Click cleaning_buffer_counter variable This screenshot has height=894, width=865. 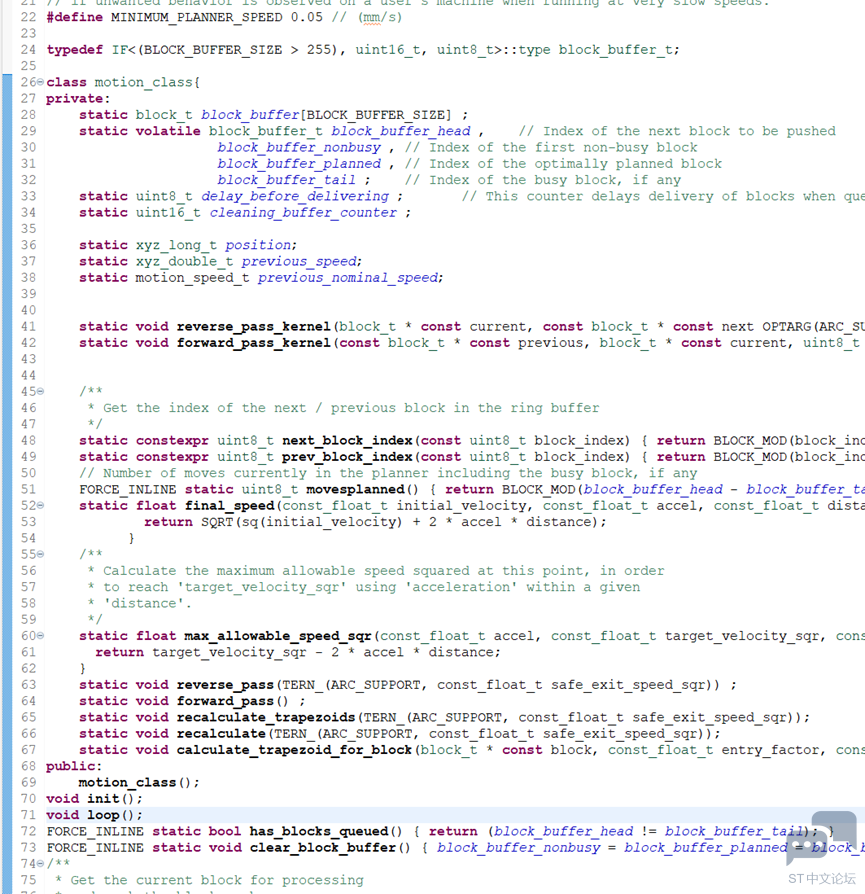coord(303,213)
